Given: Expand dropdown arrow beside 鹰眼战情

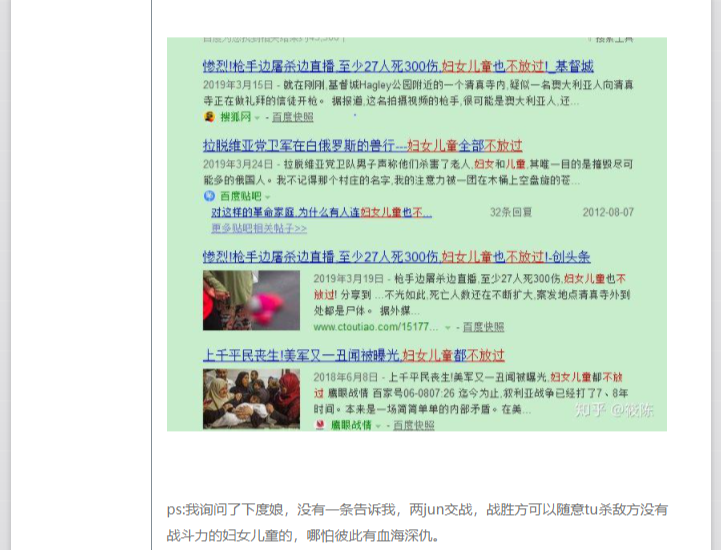Looking at the screenshot, I should point(378,426).
